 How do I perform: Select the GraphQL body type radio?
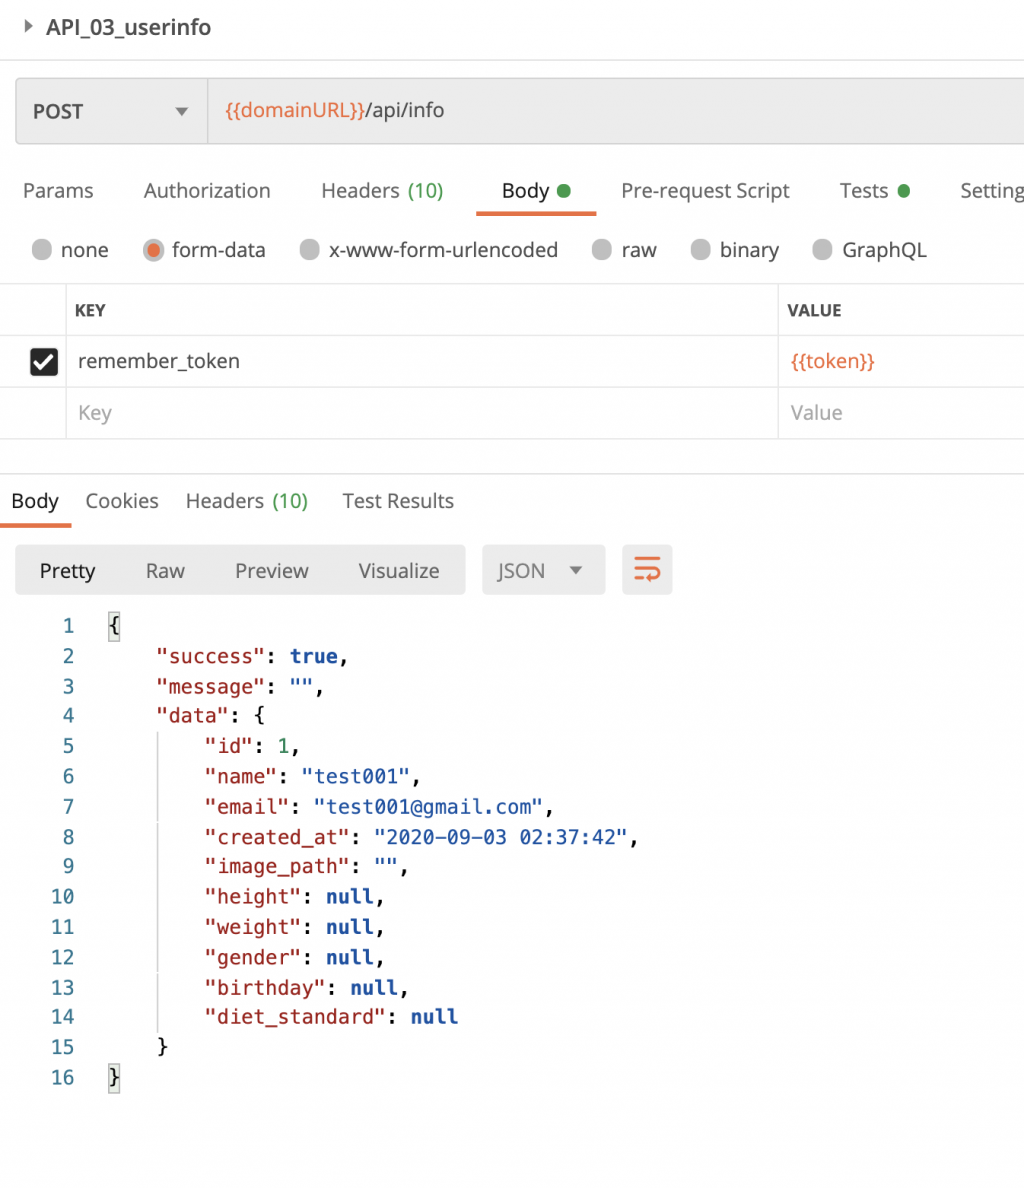pos(823,250)
